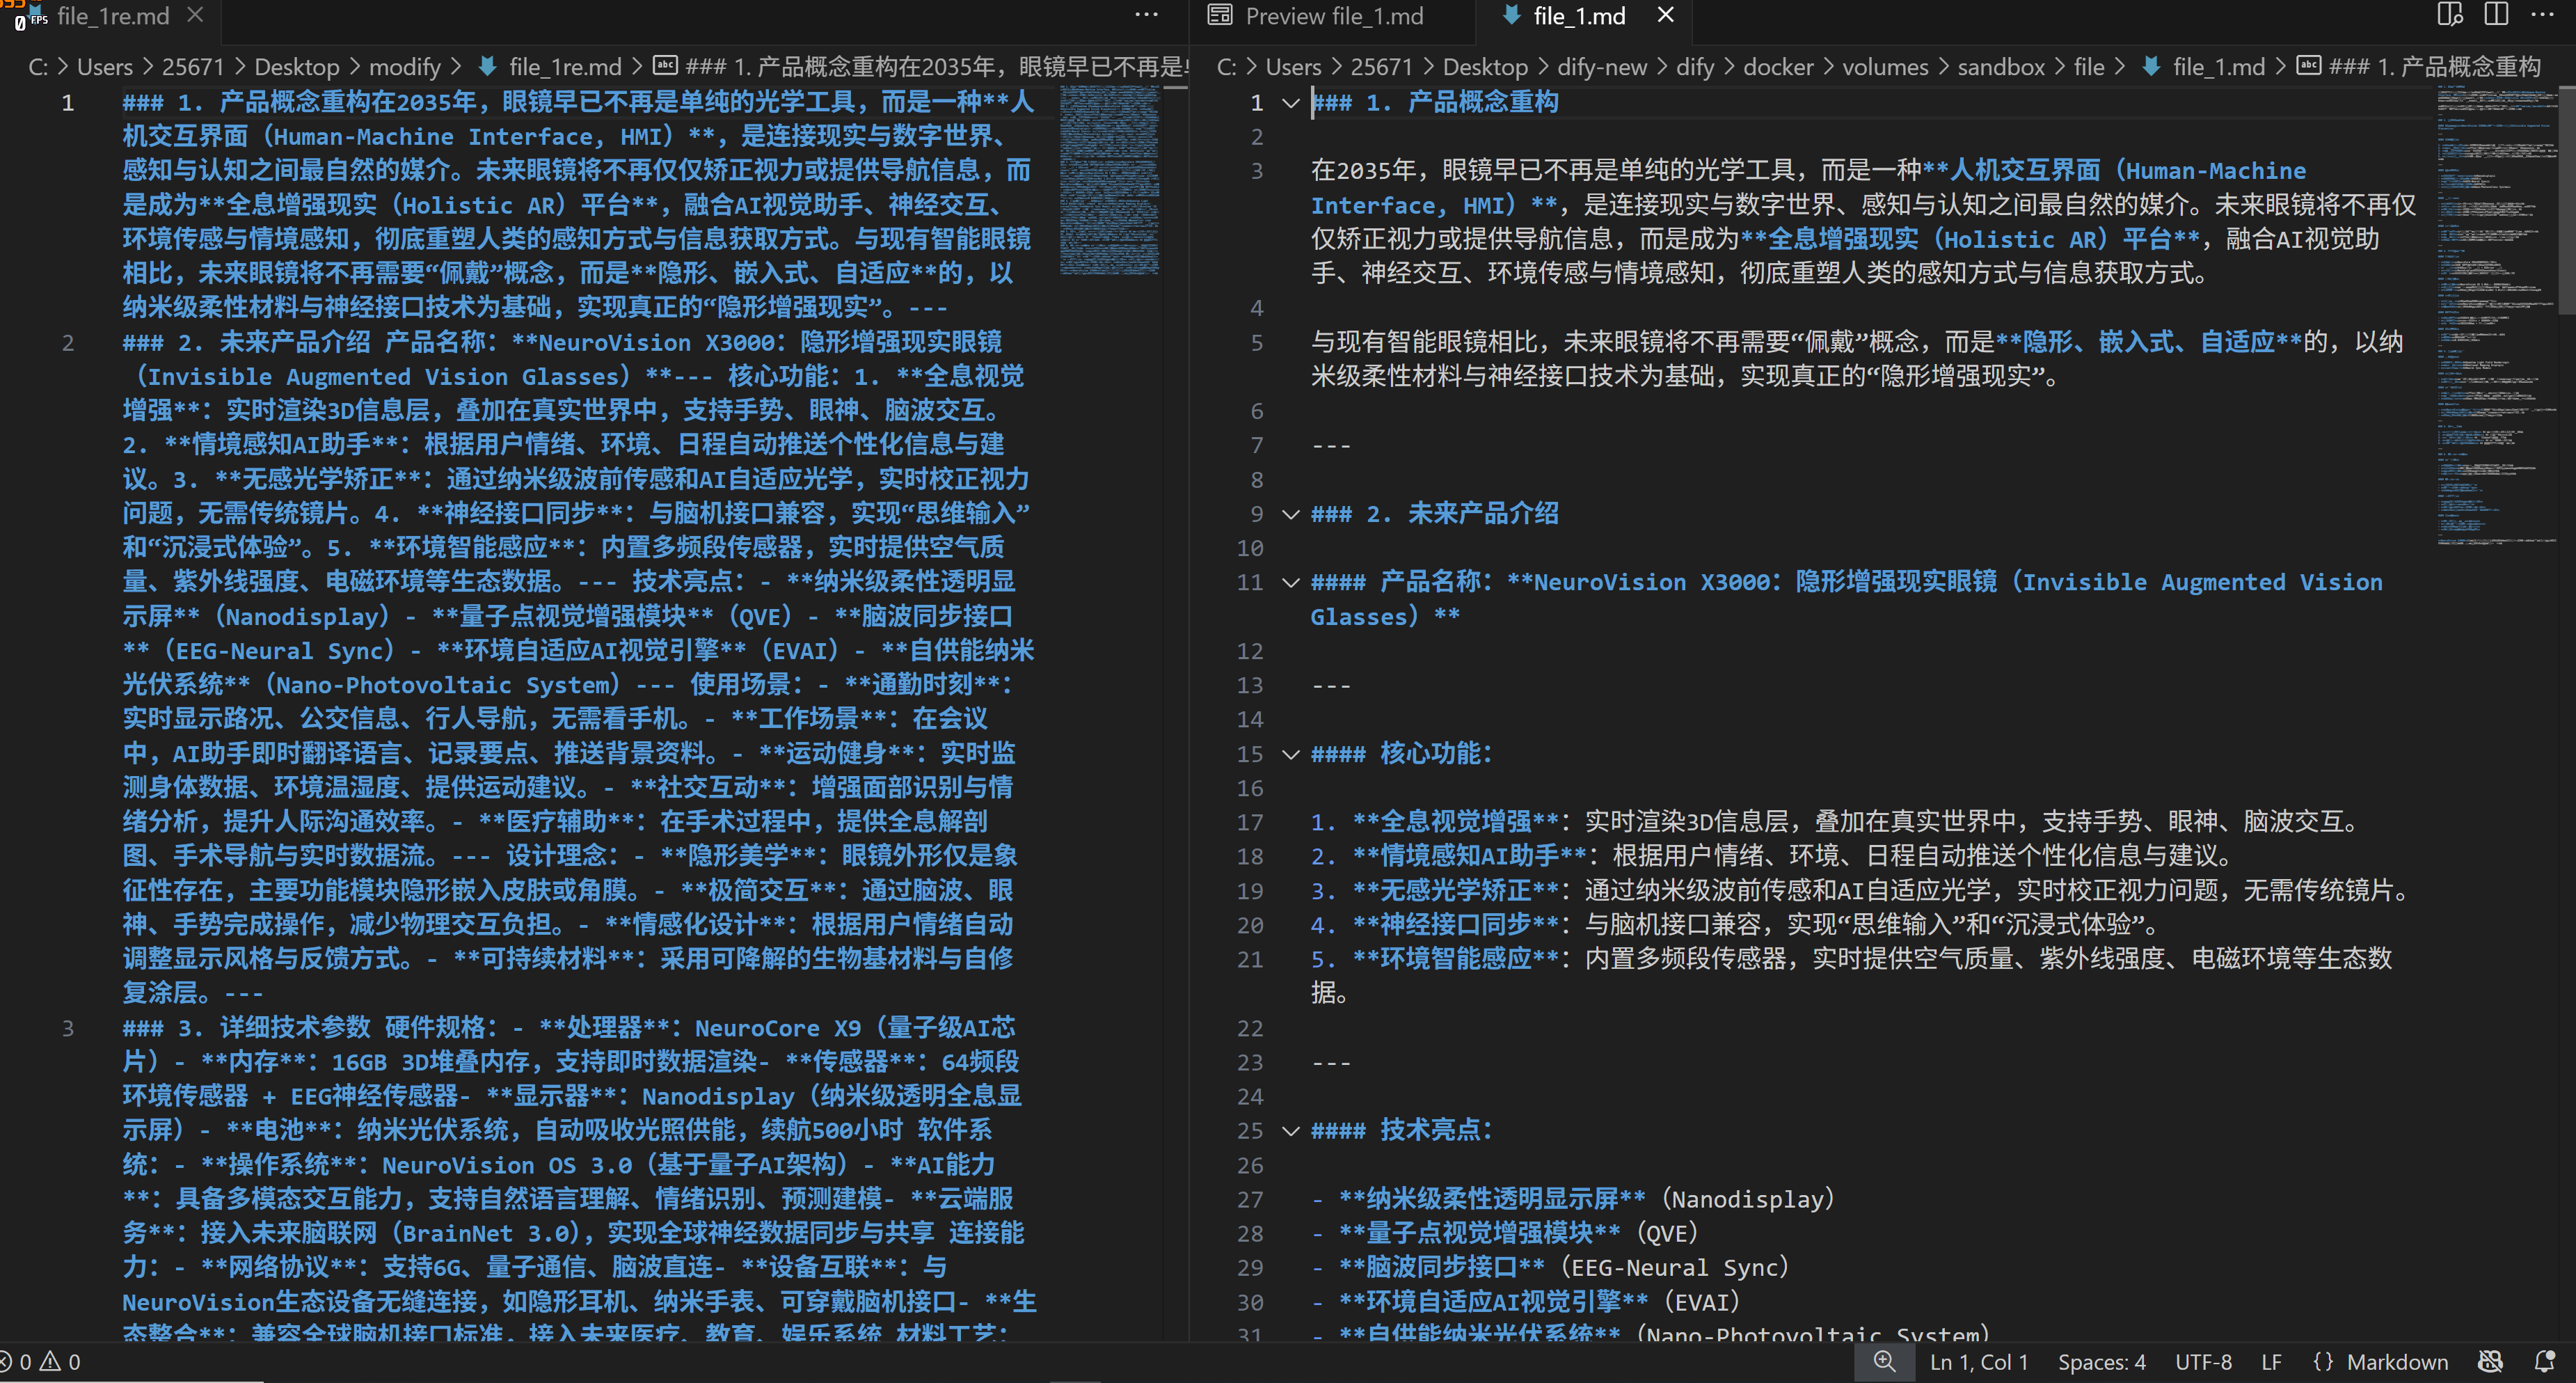The image size is (2576, 1383).
Task: Collapse heading fold at line 1
Action: (1291, 103)
